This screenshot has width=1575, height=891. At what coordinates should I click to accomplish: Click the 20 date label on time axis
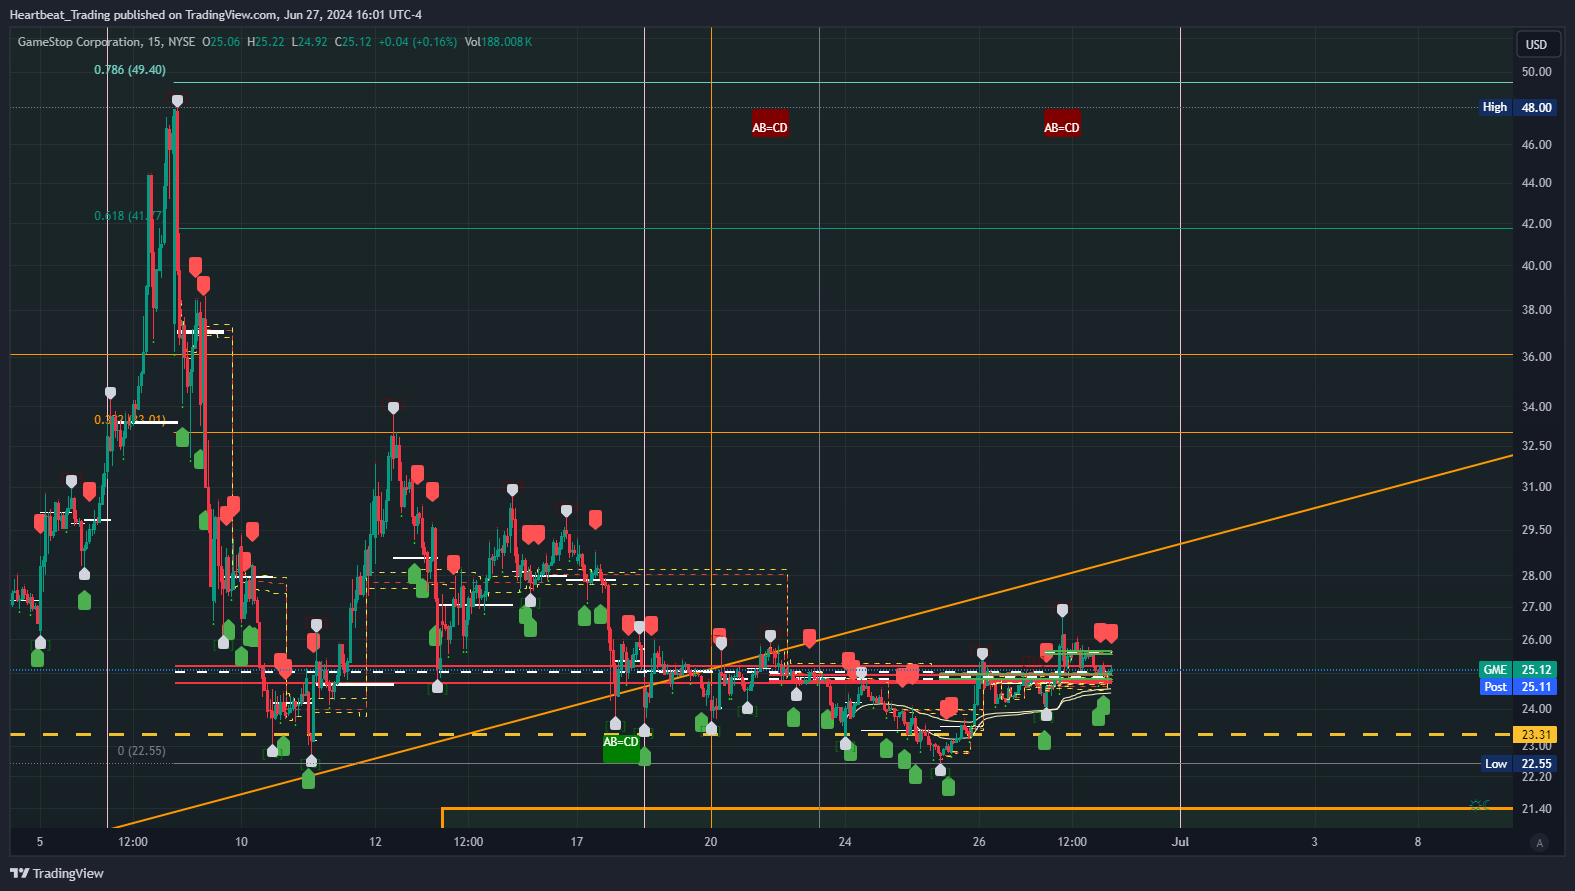[x=711, y=842]
